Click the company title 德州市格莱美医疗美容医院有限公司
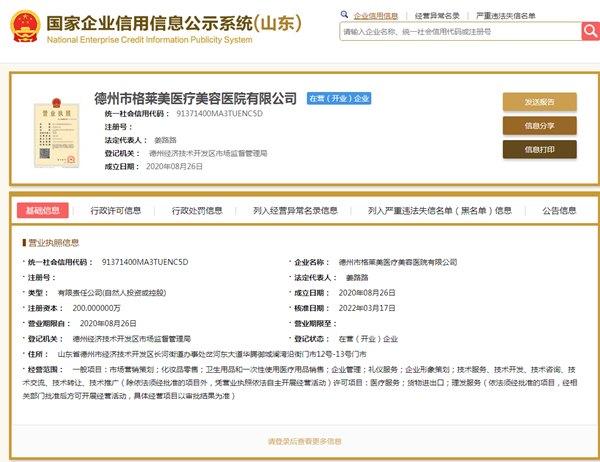This screenshot has height=462, width=600. pos(196,98)
